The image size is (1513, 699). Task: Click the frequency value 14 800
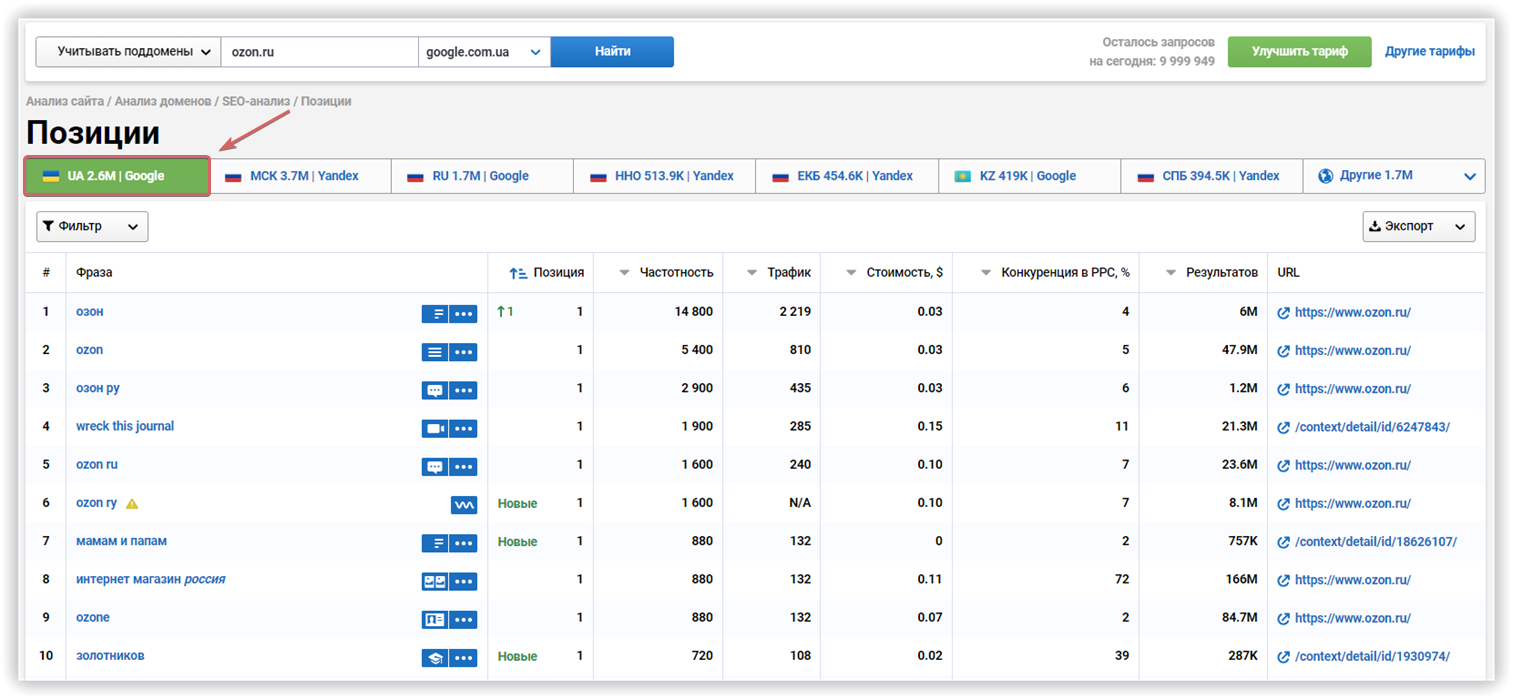tap(694, 313)
